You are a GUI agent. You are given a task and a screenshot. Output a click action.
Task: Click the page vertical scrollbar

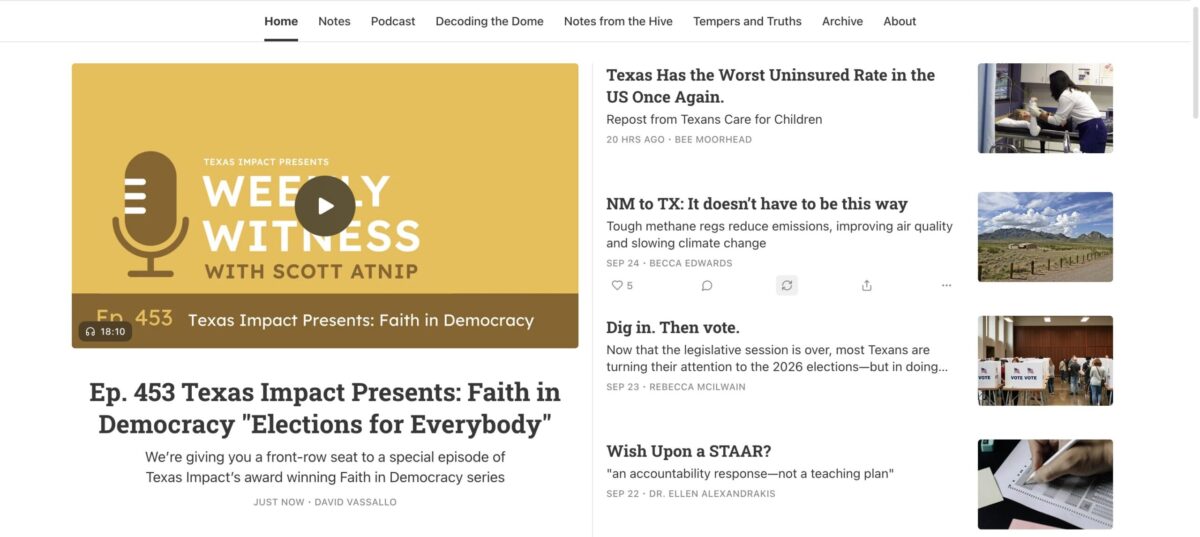[1194, 60]
